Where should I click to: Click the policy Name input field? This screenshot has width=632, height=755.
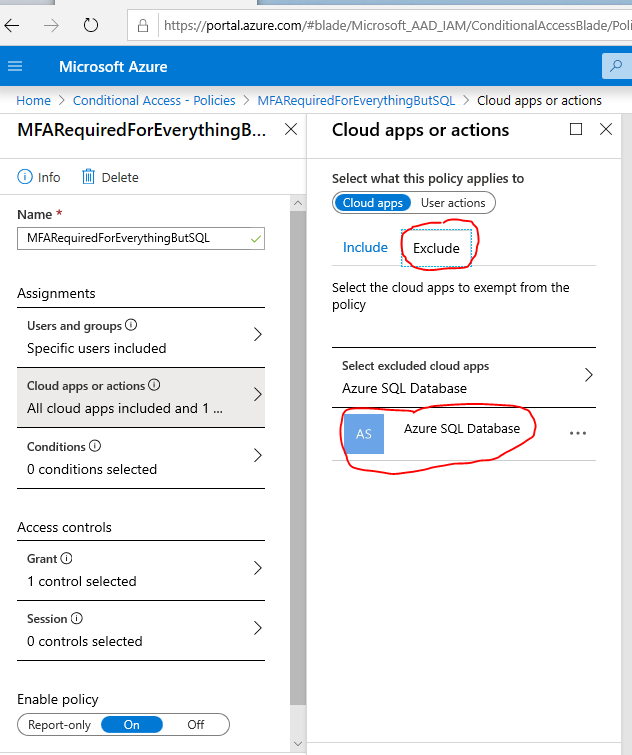(x=141, y=238)
